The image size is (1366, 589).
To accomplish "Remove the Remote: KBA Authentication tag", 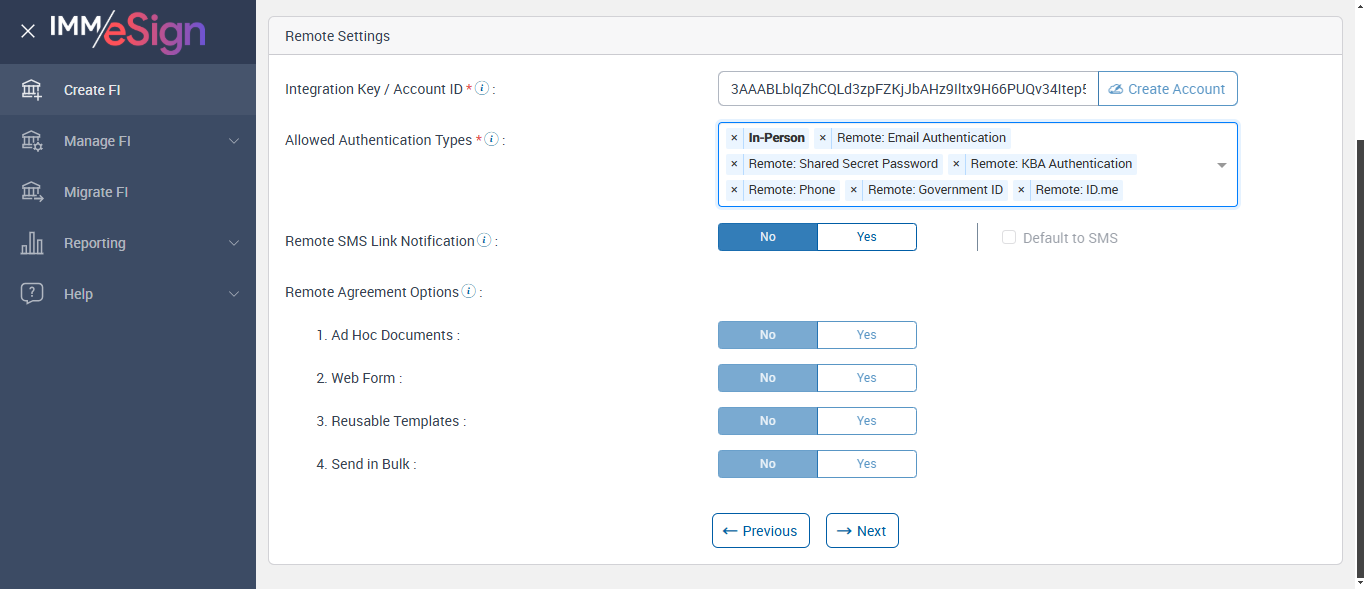I will pos(956,164).
